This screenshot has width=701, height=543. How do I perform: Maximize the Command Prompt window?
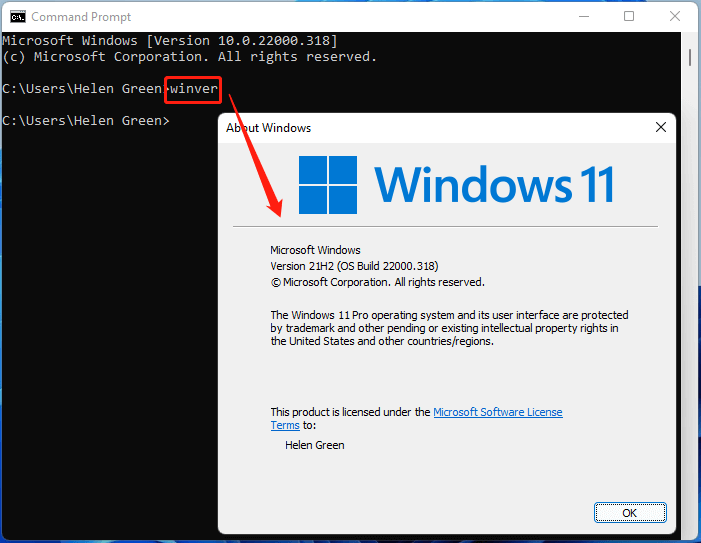coord(629,17)
